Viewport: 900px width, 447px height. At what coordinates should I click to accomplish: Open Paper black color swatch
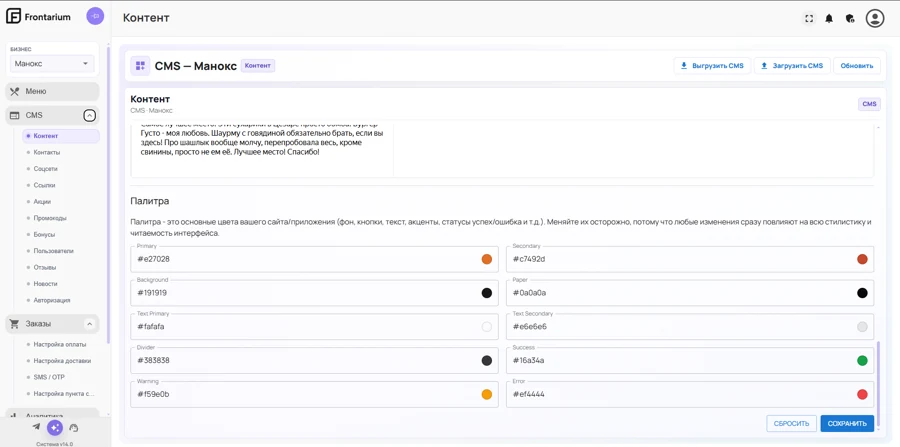click(862, 293)
